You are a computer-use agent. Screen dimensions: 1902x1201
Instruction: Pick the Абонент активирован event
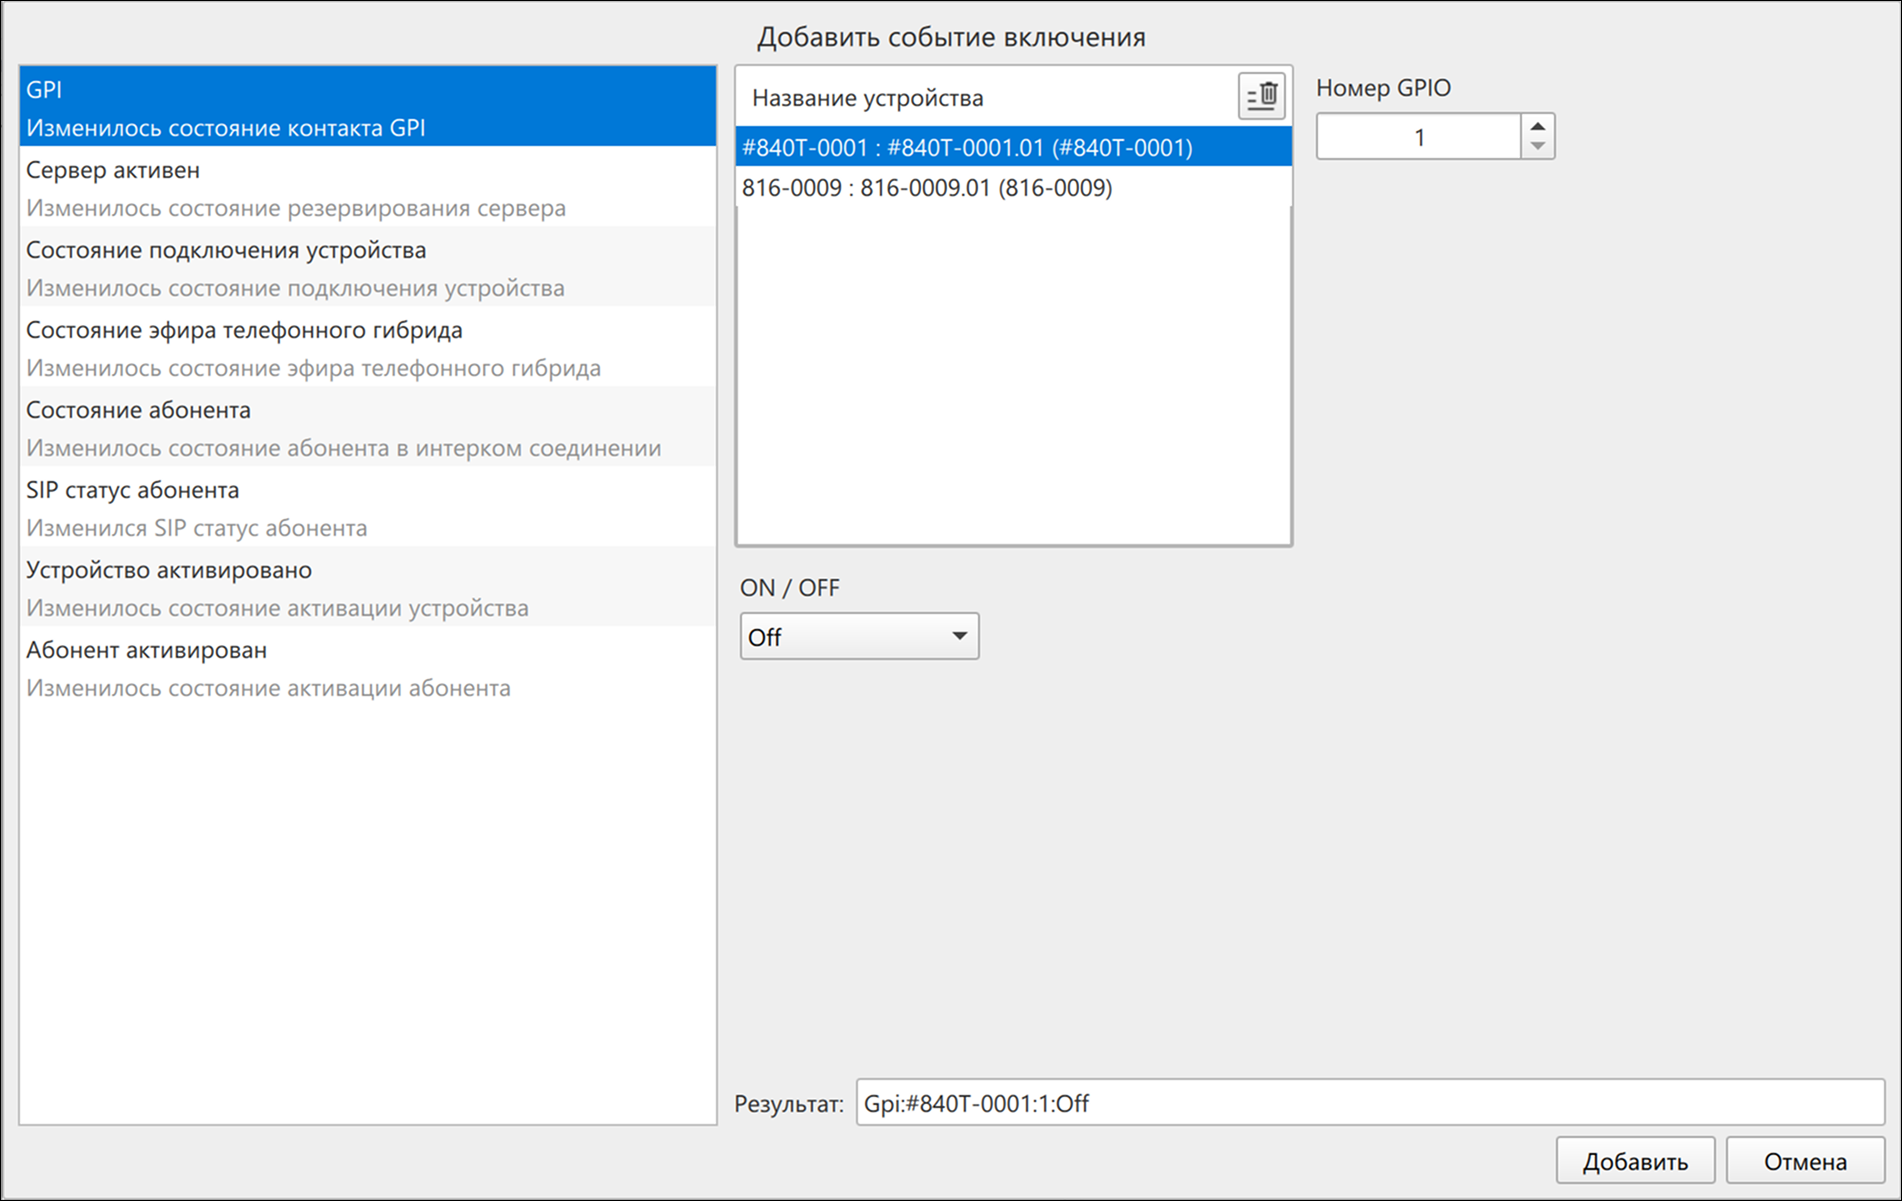[x=368, y=668]
